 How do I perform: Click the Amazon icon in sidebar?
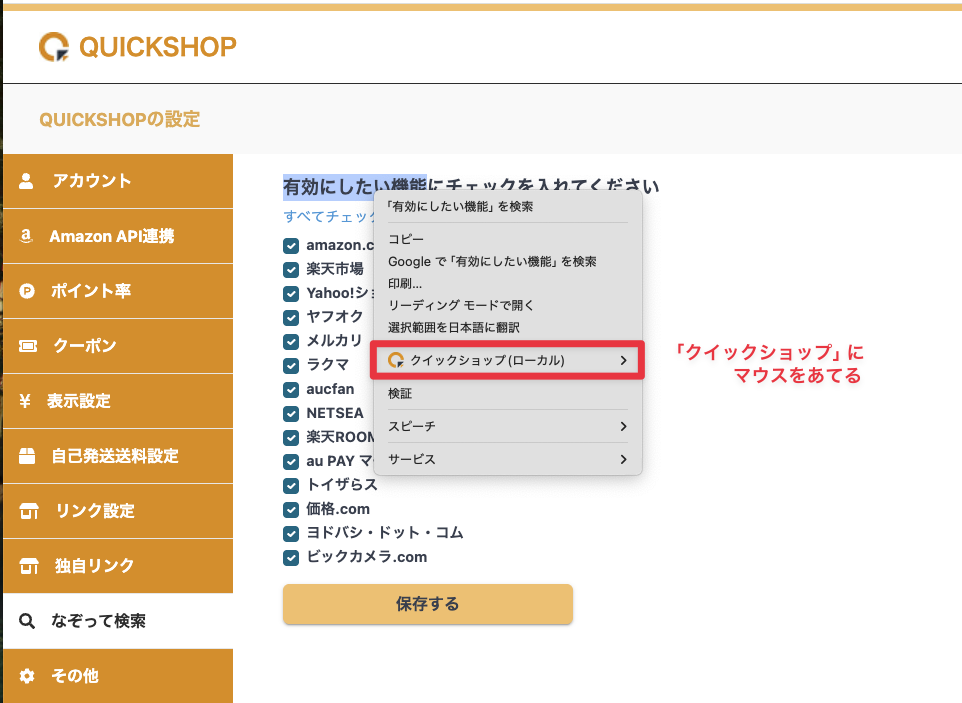(27, 237)
